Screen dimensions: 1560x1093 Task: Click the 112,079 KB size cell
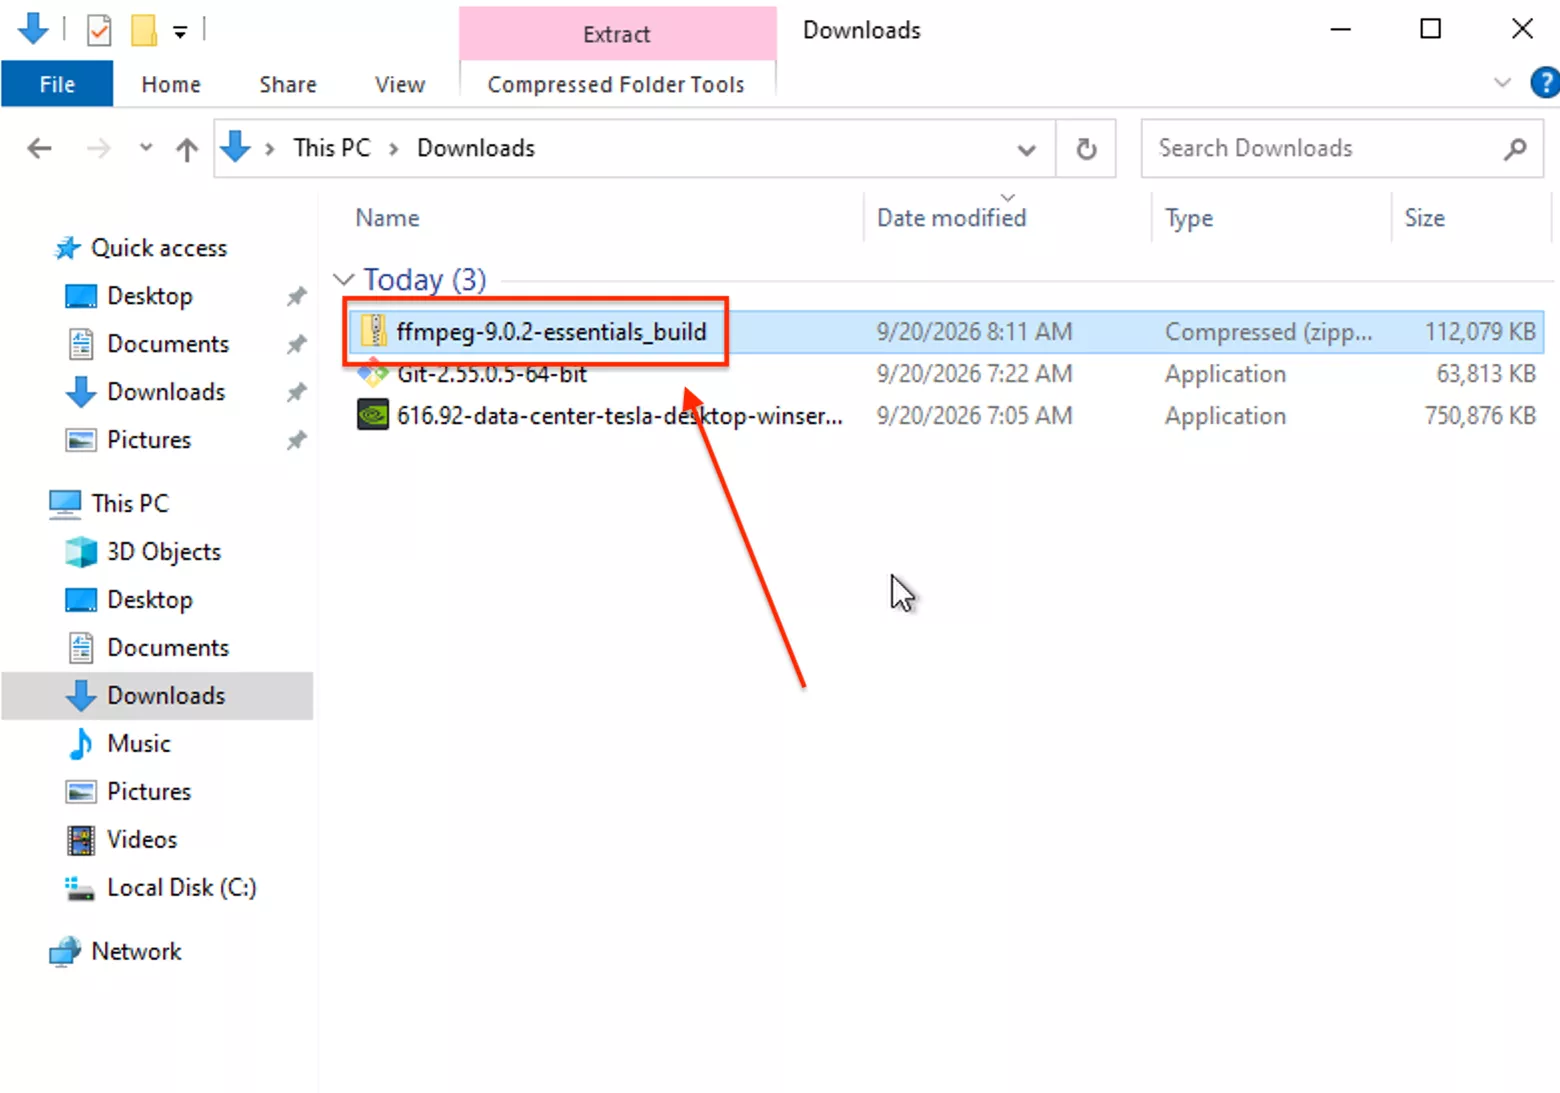1480,332
